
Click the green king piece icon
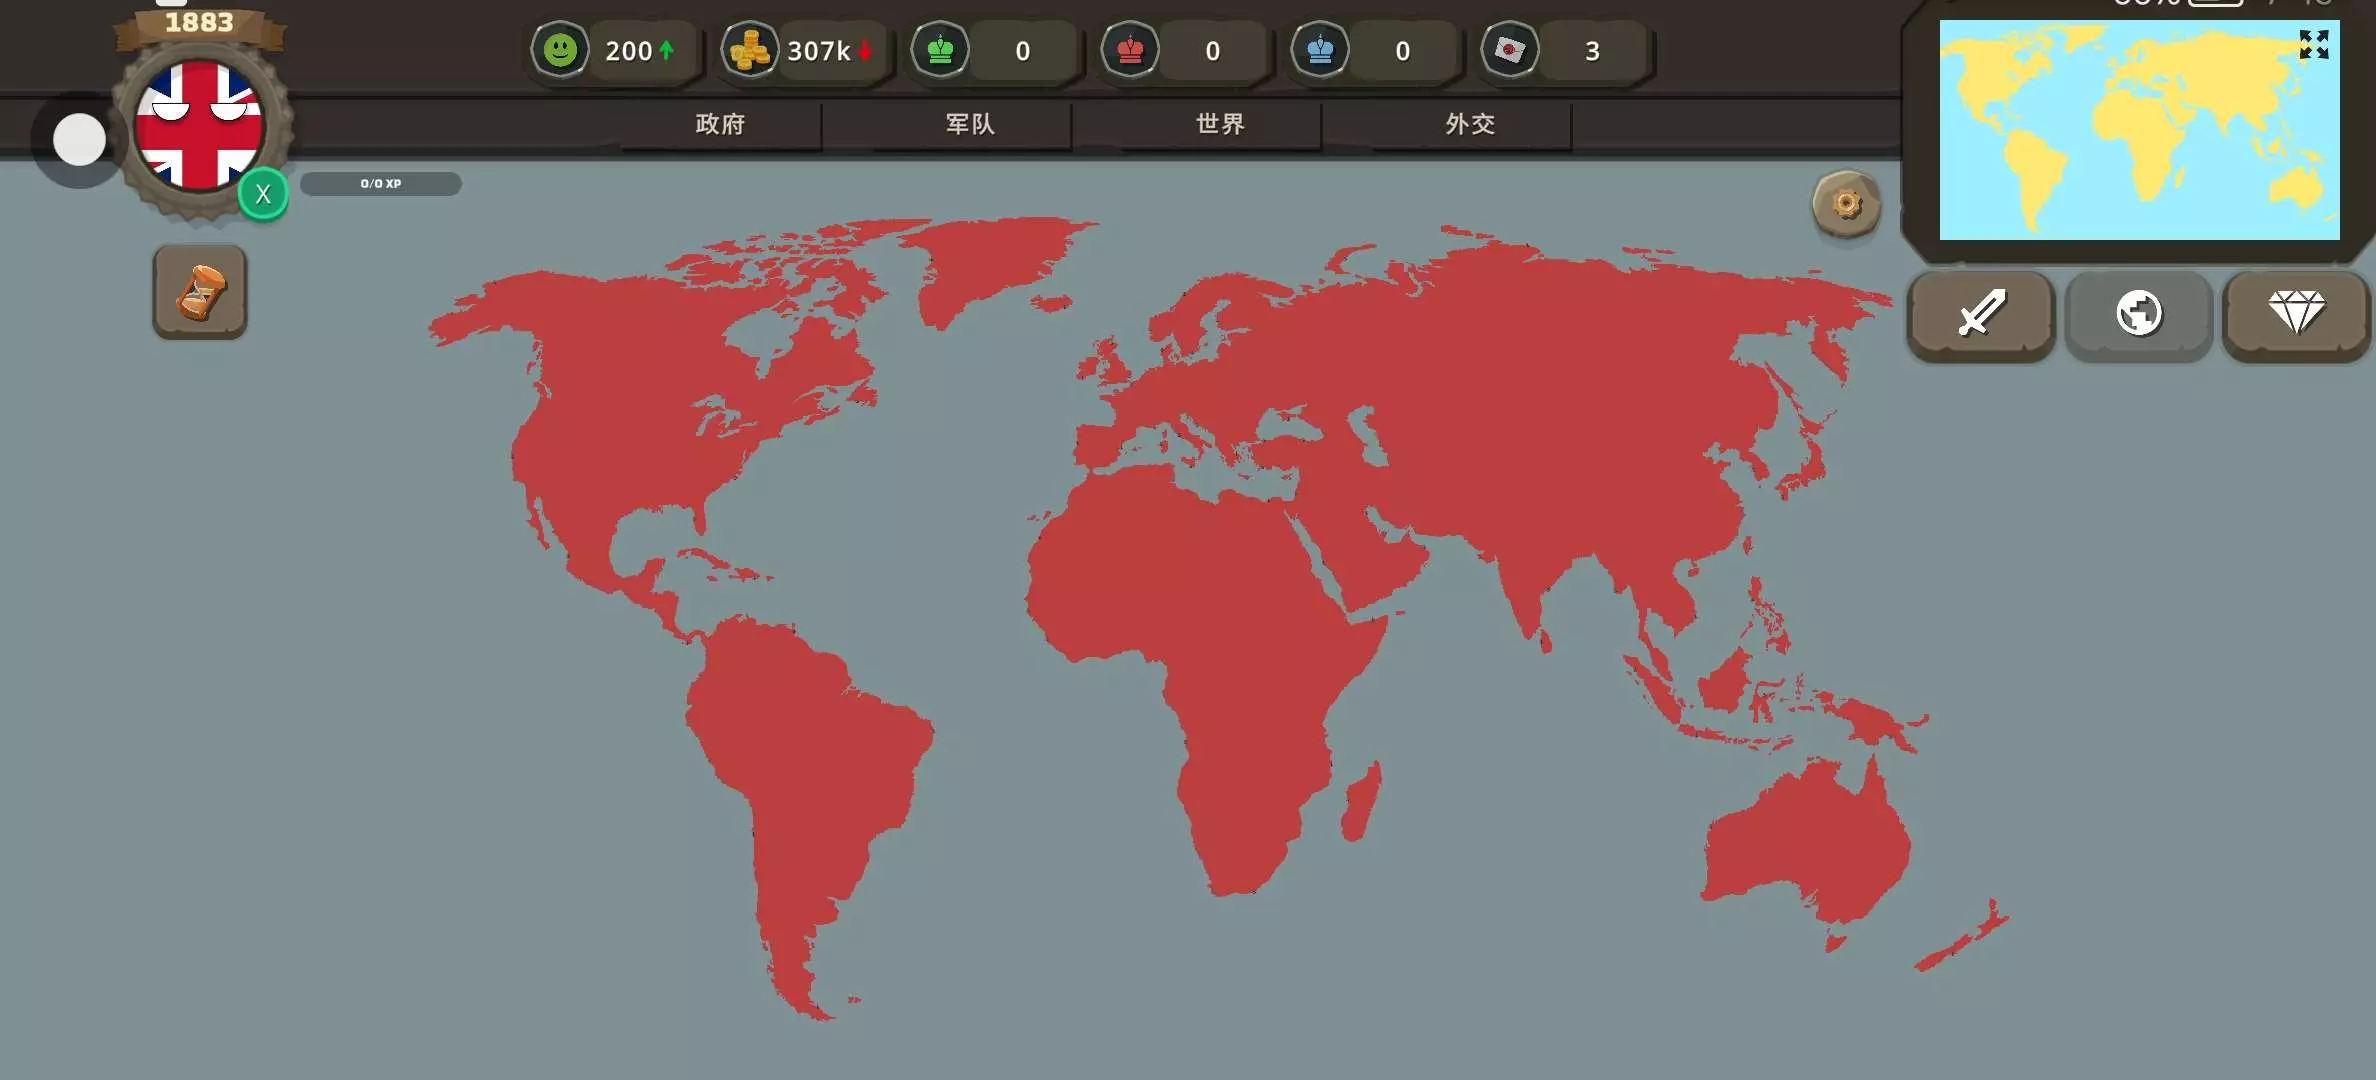point(940,50)
